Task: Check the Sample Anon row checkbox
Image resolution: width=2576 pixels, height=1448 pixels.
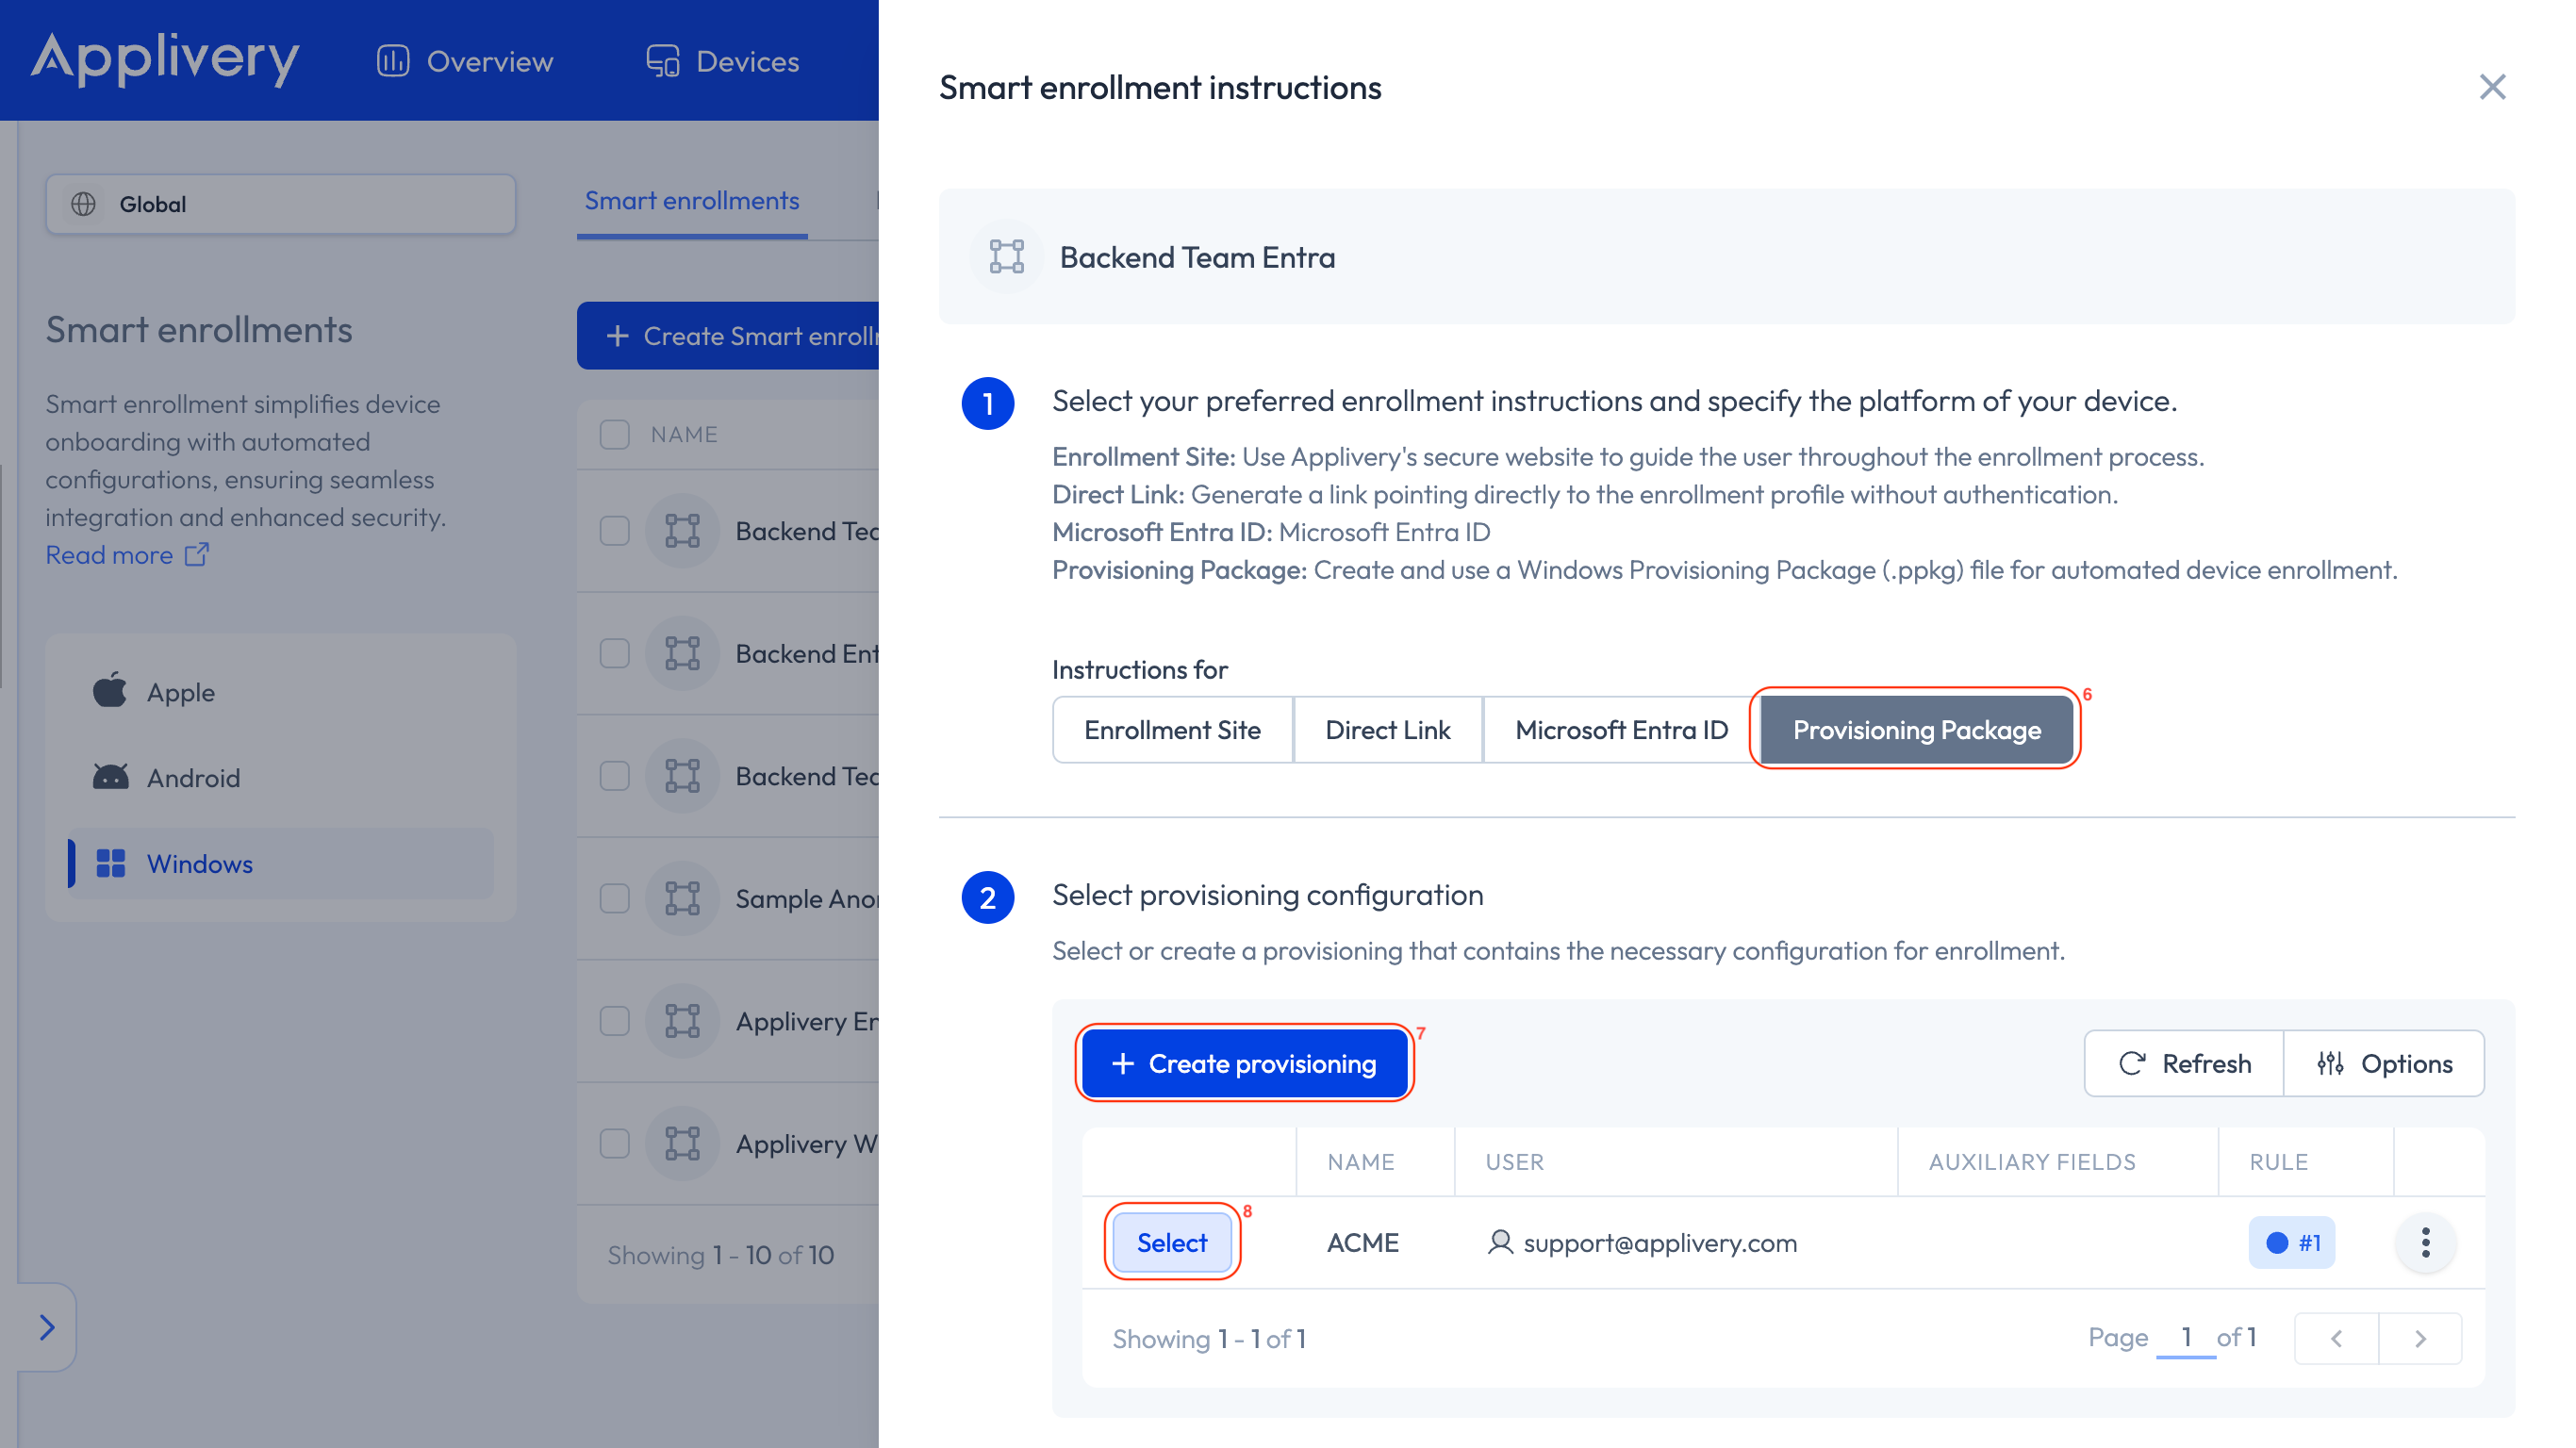Action: click(614, 899)
